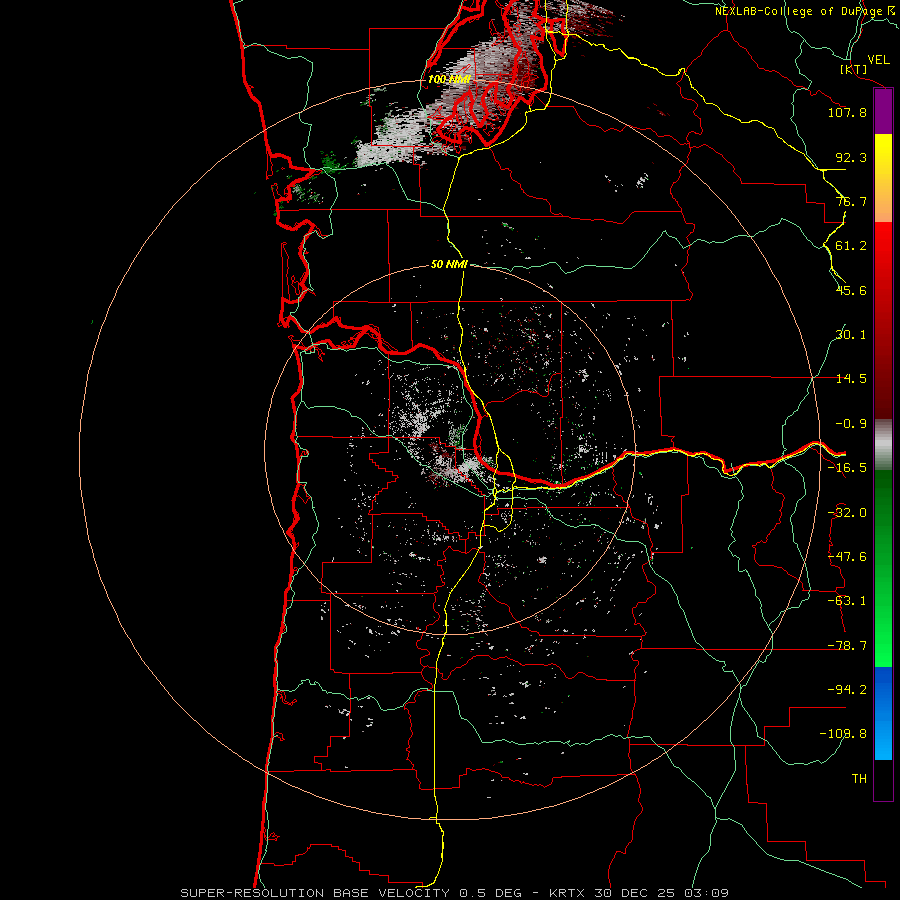Pick the black TH box under the color bar
This screenshot has height=900, width=900.
tap(883, 780)
